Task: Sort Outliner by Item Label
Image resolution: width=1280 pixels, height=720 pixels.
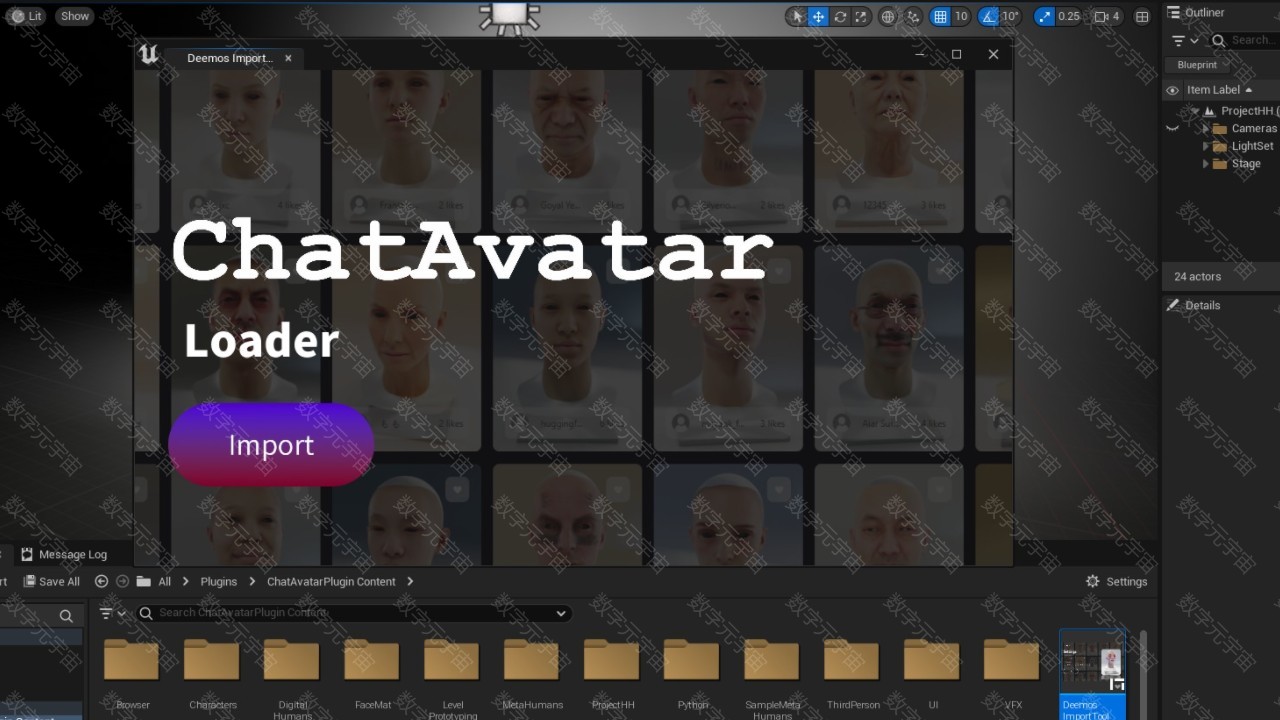Action: 1219,90
